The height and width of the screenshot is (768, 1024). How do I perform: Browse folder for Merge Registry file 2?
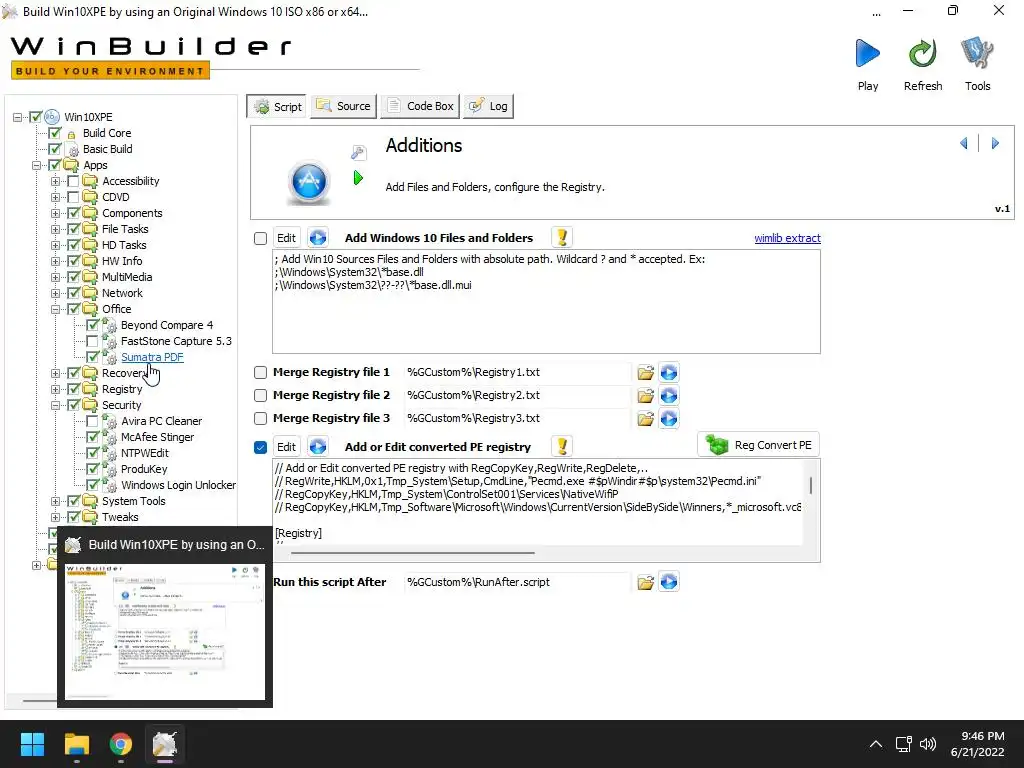[x=645, y=396]
